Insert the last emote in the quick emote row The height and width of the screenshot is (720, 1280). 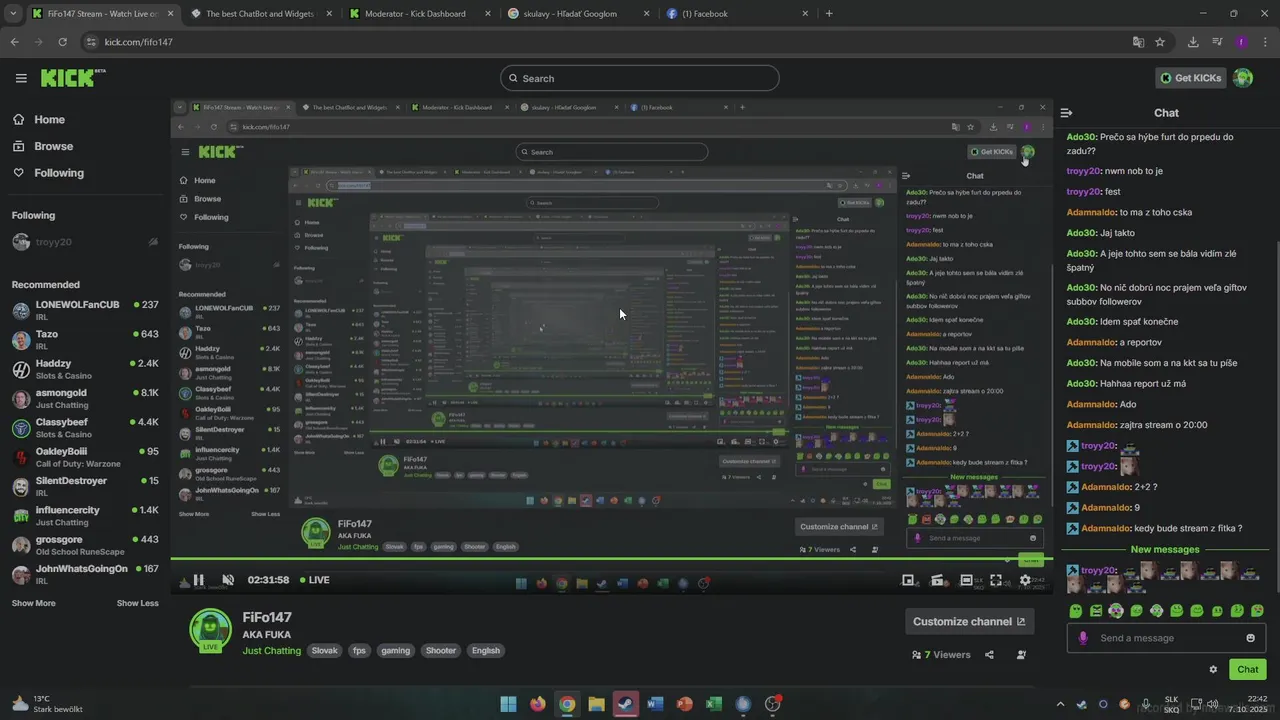(x=1257, y=611)
